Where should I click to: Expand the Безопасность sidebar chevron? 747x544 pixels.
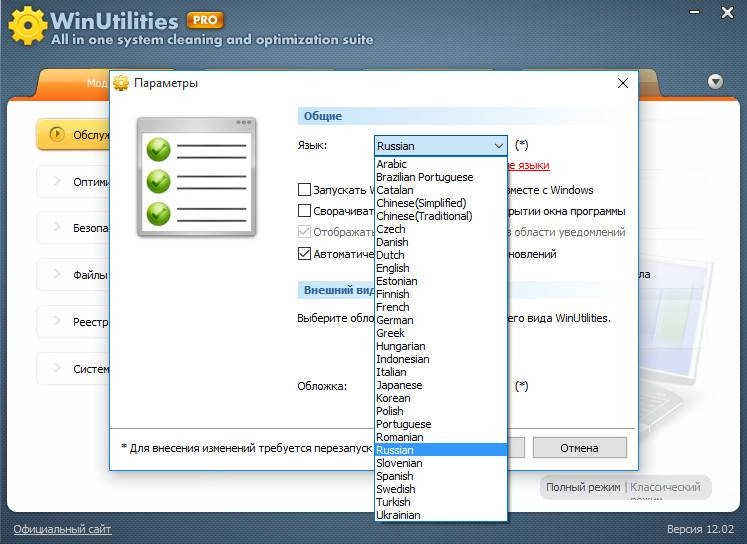[x=57, y=227]
